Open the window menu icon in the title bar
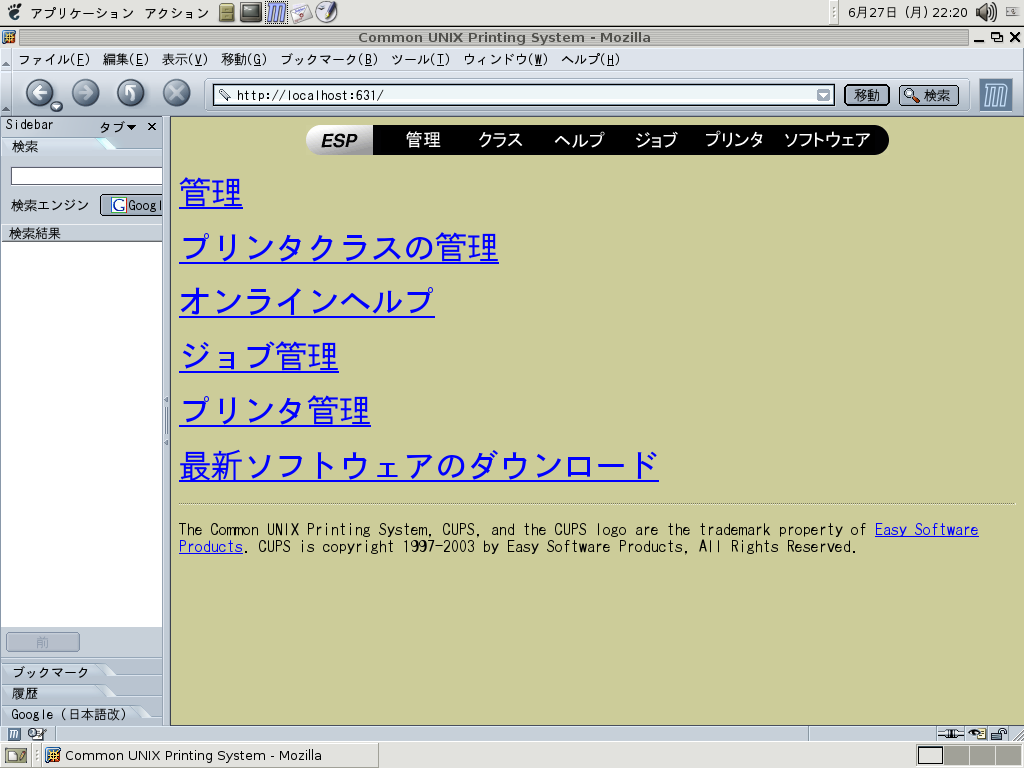Image resolution: width=1024 pixels, height=768 pixels. (x=9, y=37)
